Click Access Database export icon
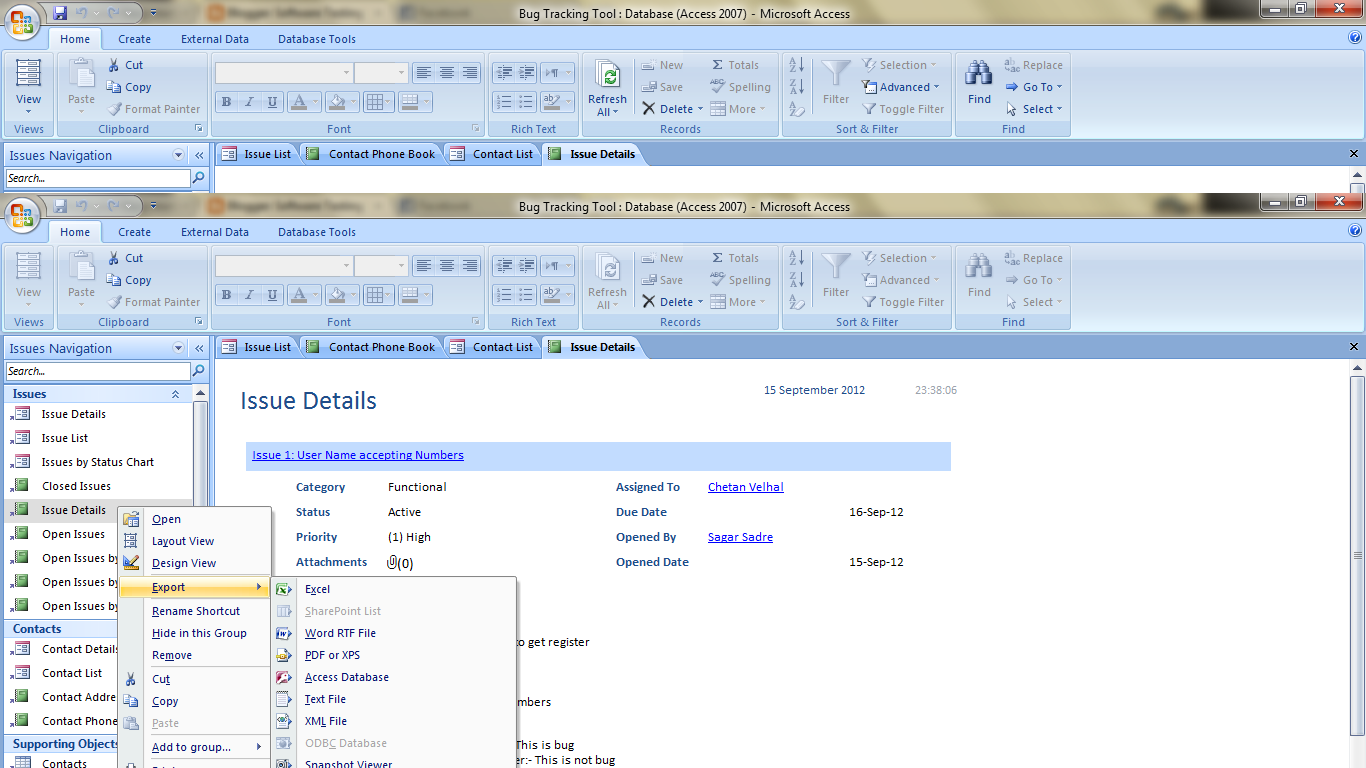 [x=284, y=677]
